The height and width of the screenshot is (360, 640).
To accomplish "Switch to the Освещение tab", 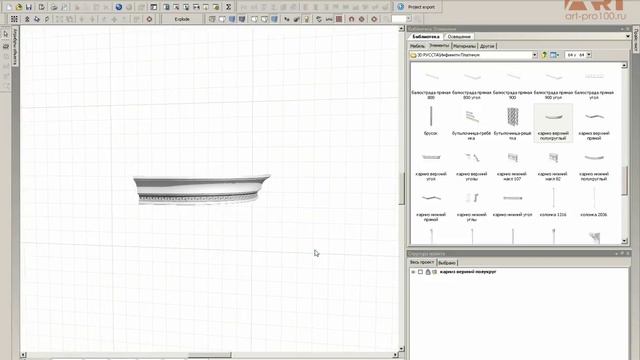I will [x=459, y=37].
